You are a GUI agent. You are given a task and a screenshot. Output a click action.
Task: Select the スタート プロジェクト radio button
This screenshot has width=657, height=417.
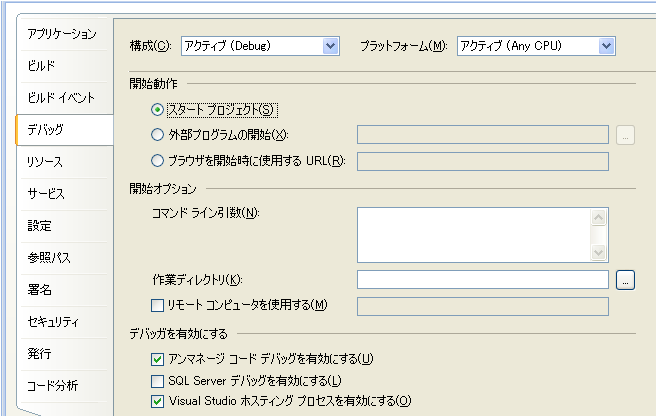coord(157,109)
